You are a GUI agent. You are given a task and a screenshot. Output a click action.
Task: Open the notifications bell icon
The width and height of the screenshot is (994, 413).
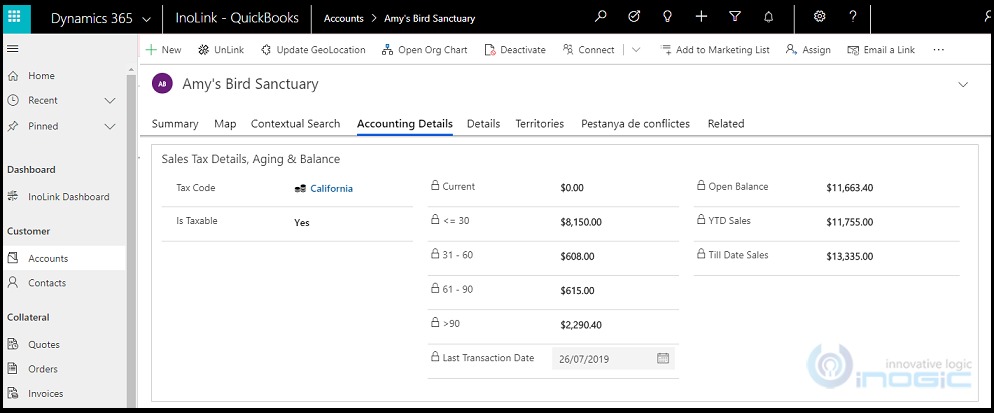coord(768,17)
